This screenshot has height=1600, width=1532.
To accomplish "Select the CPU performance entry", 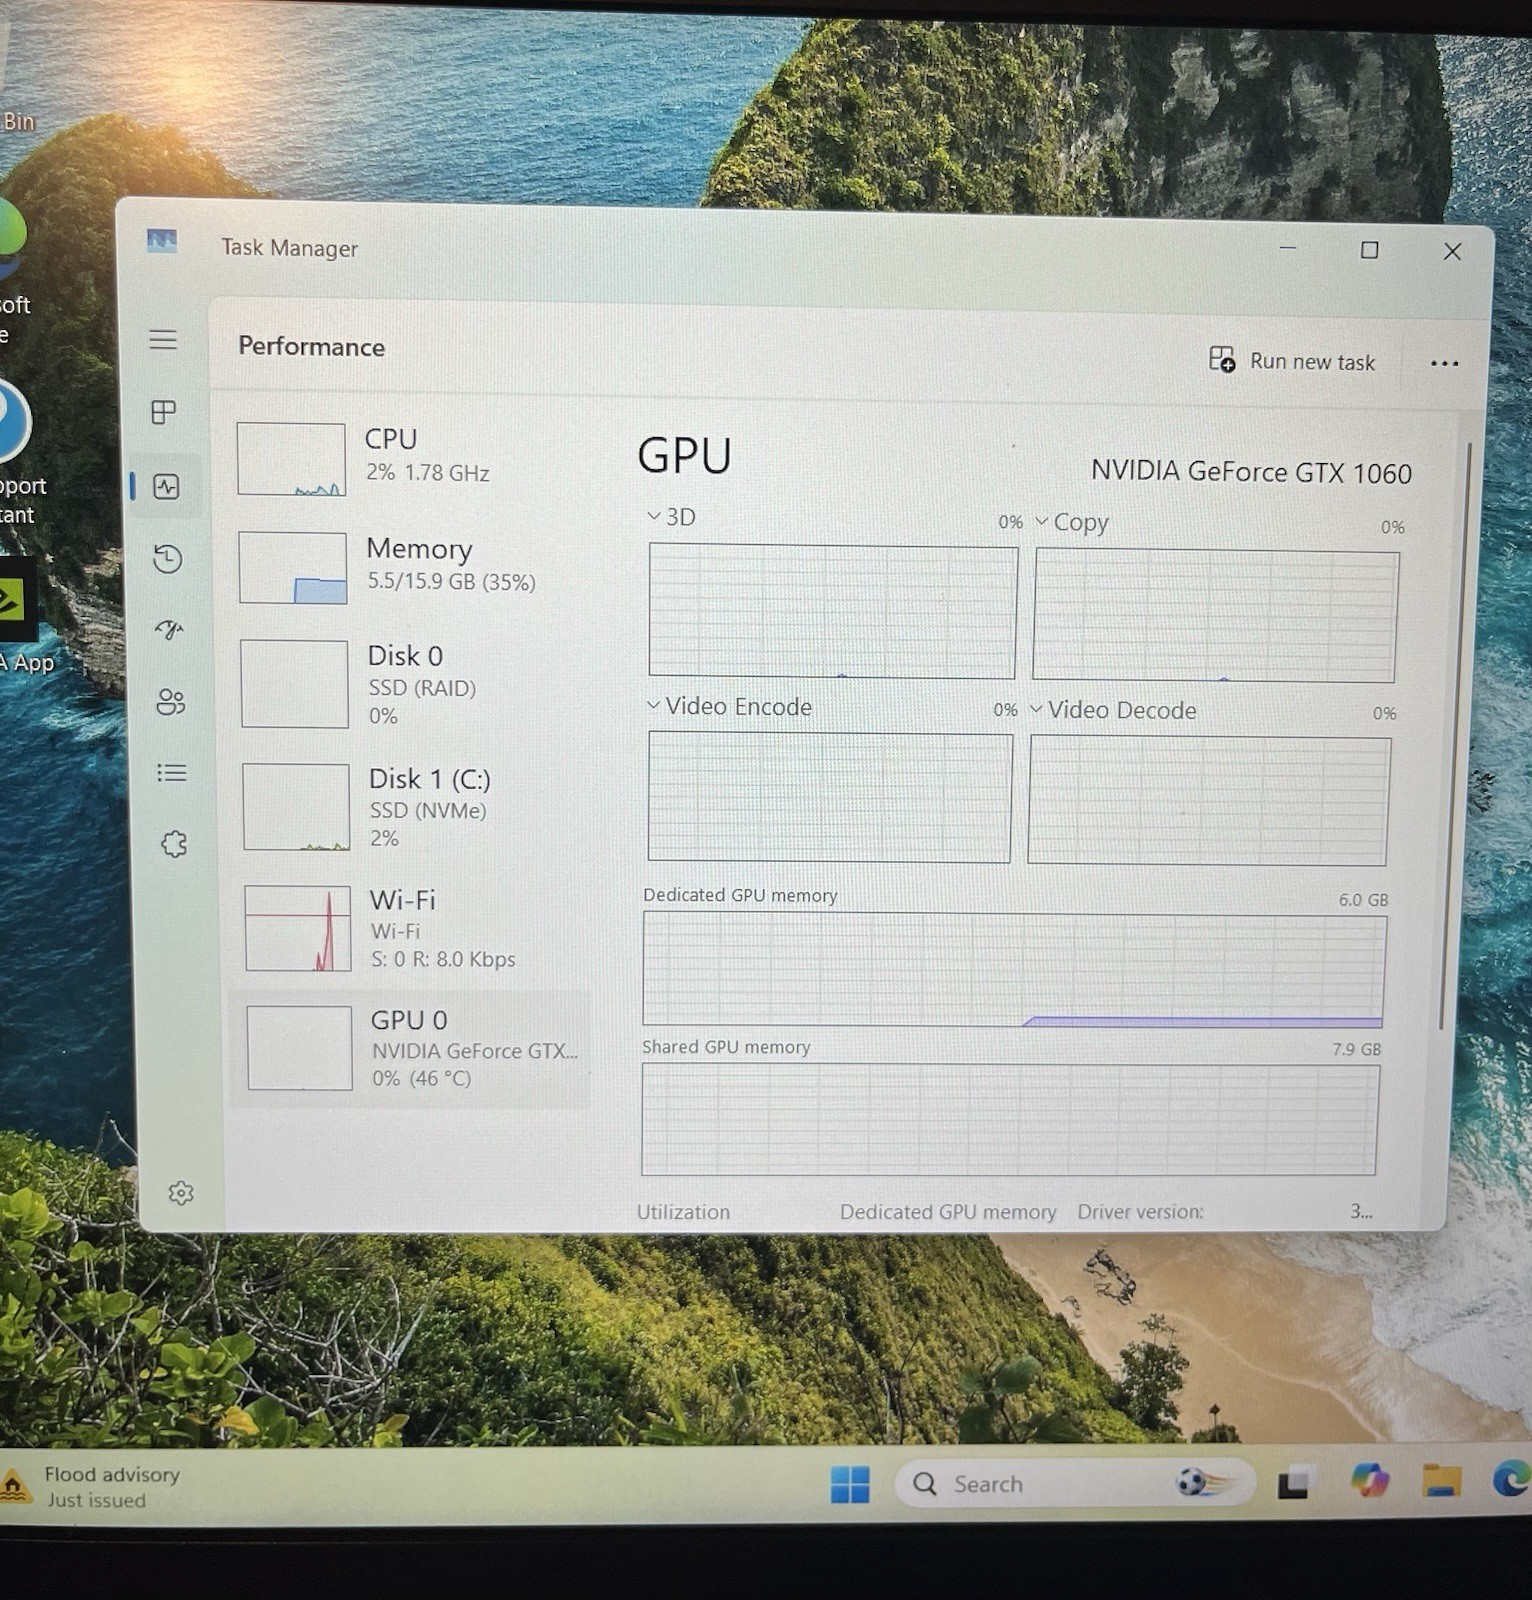I will pyautogui.click(x=410, y=459).
